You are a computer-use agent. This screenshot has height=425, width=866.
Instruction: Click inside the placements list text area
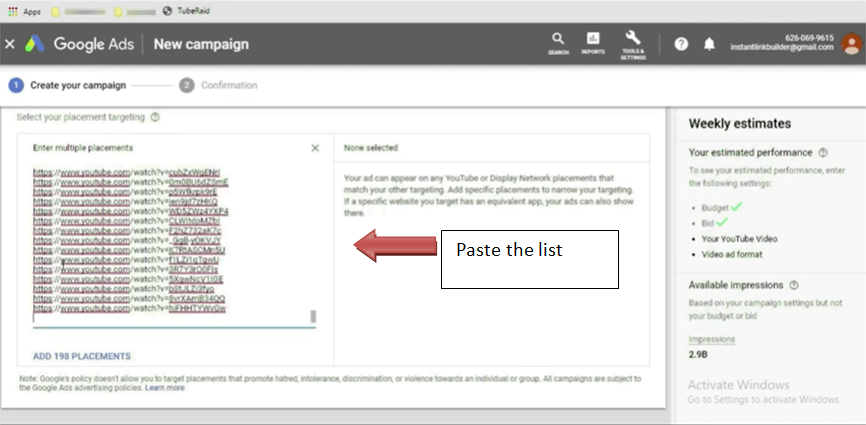tap(174, 246)
